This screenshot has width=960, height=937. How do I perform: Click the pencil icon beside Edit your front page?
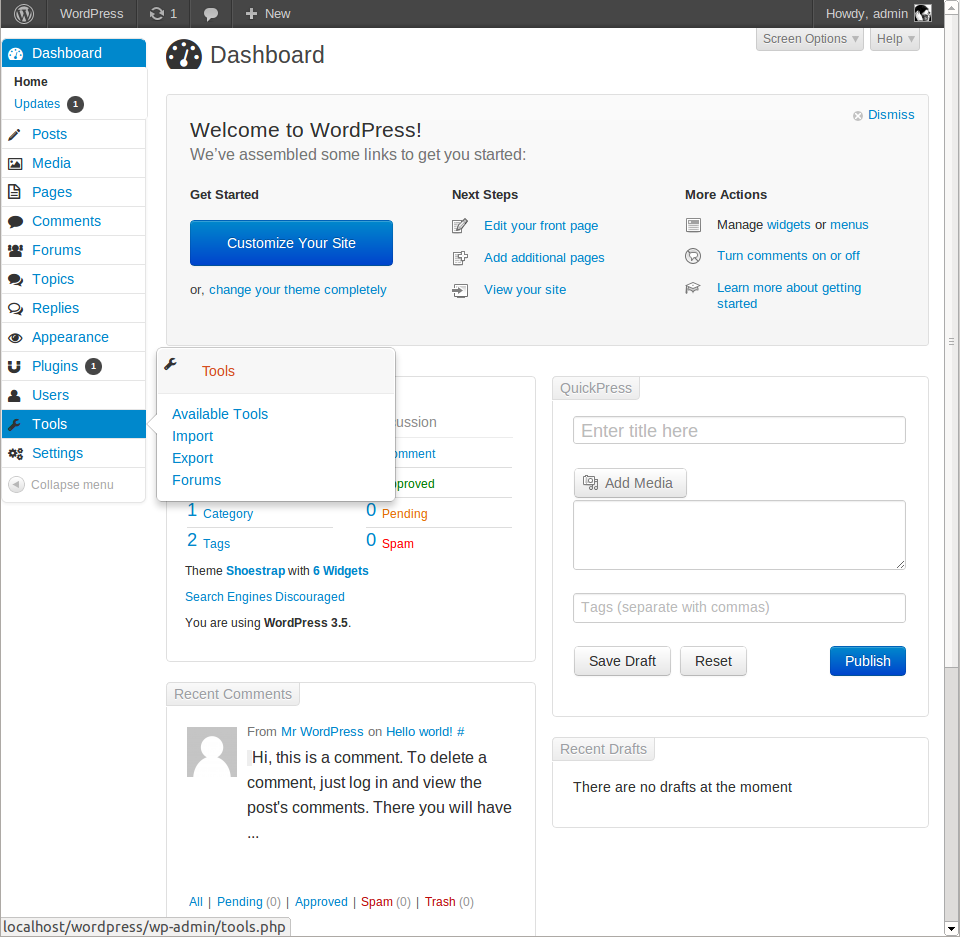460,226
